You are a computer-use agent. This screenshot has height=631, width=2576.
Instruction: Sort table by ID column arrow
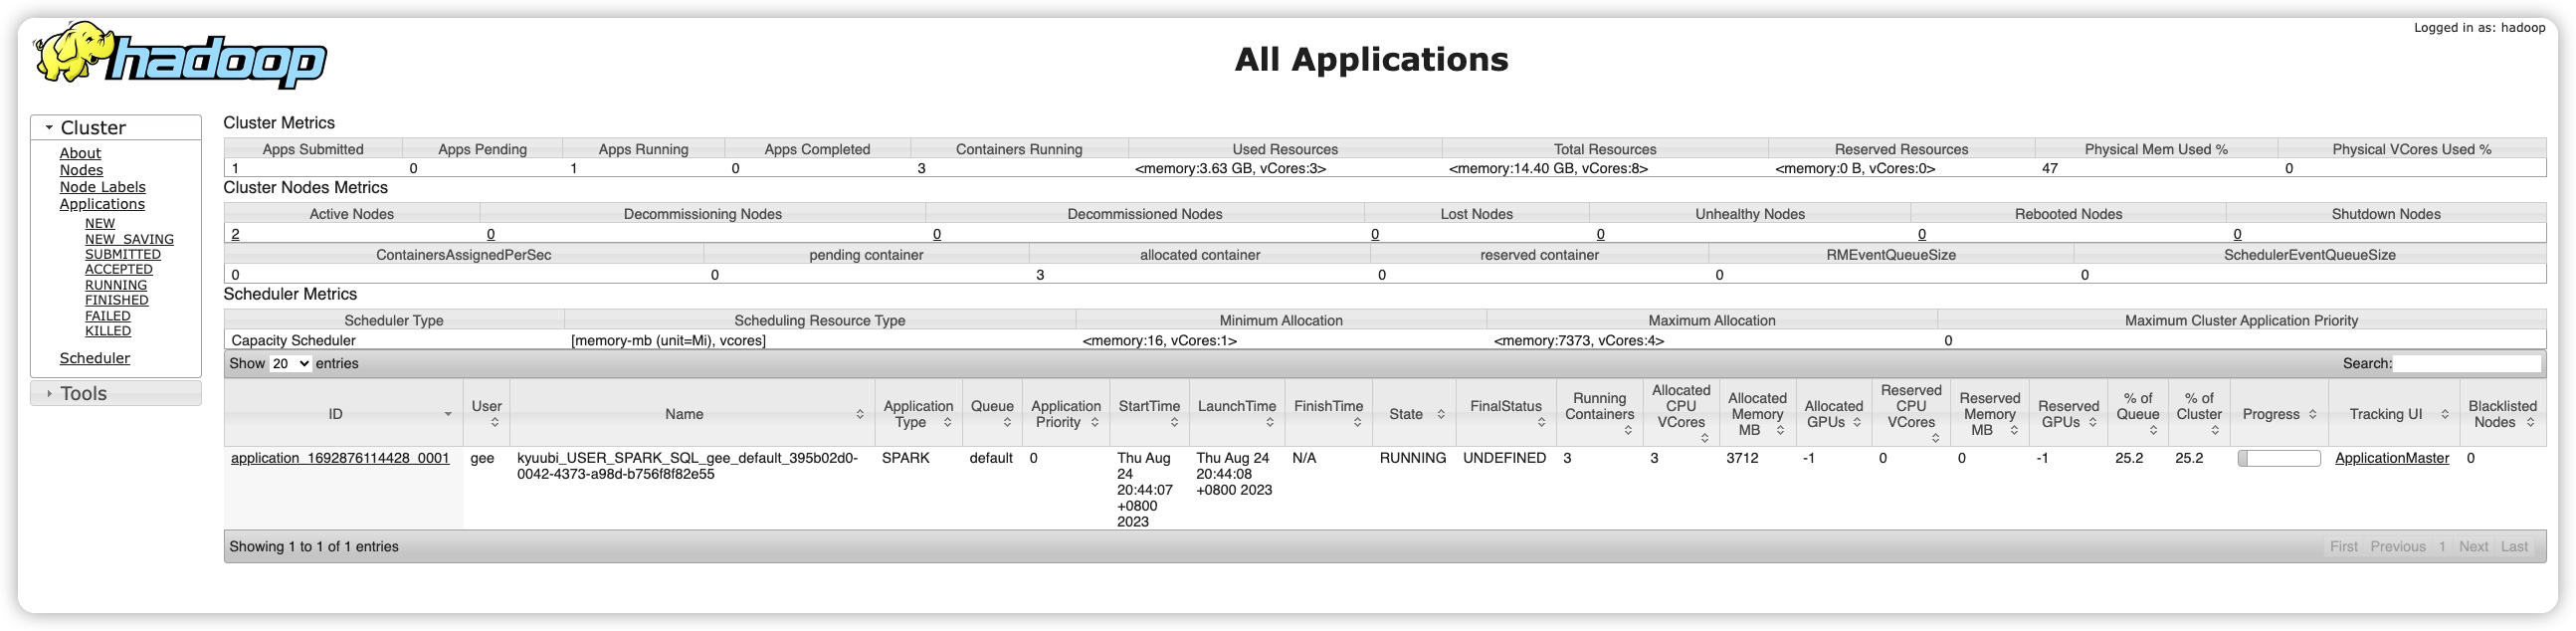coord(447,414)
